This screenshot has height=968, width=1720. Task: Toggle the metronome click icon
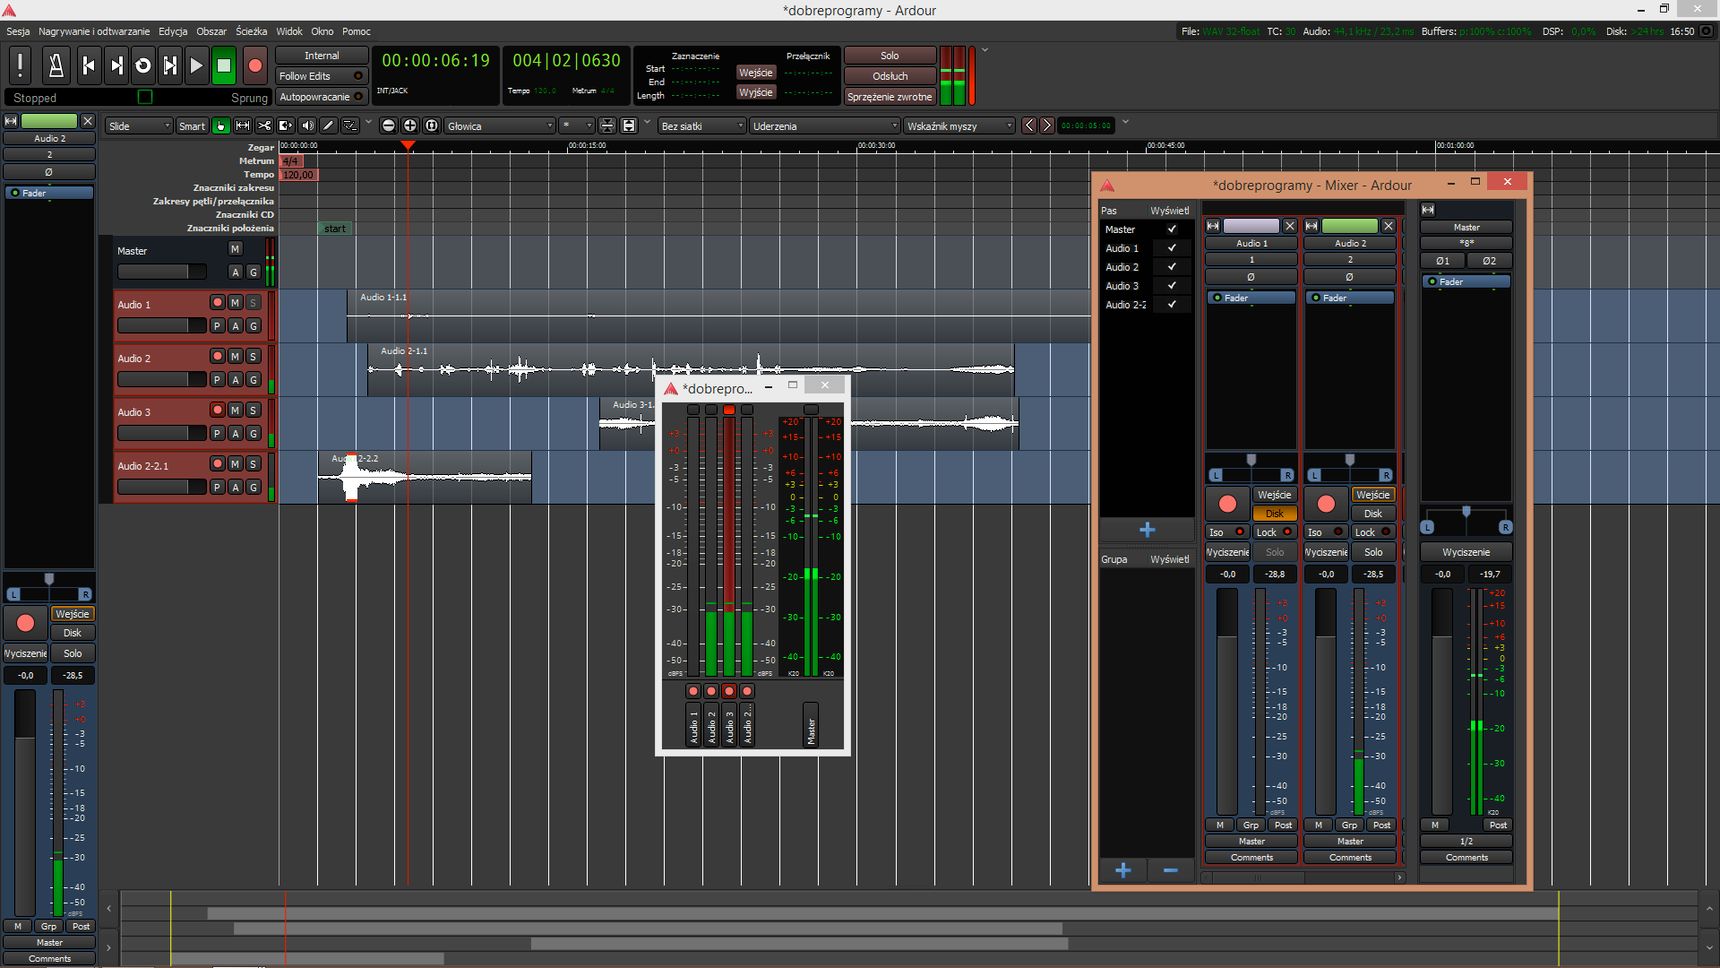(56, 65)
